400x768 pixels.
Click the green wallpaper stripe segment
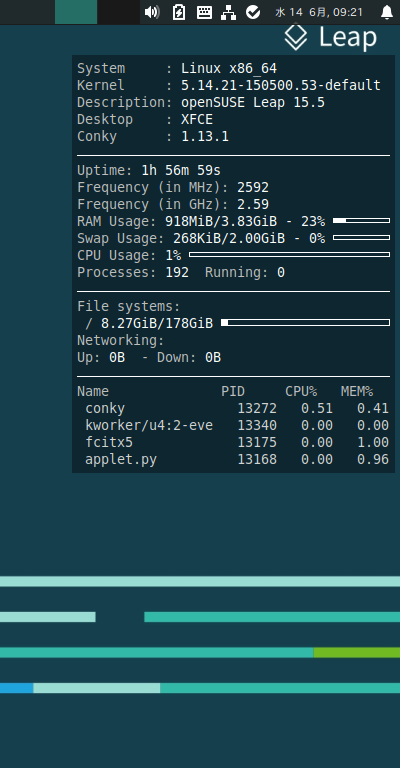pyautogui.click(x=356, y=652)
